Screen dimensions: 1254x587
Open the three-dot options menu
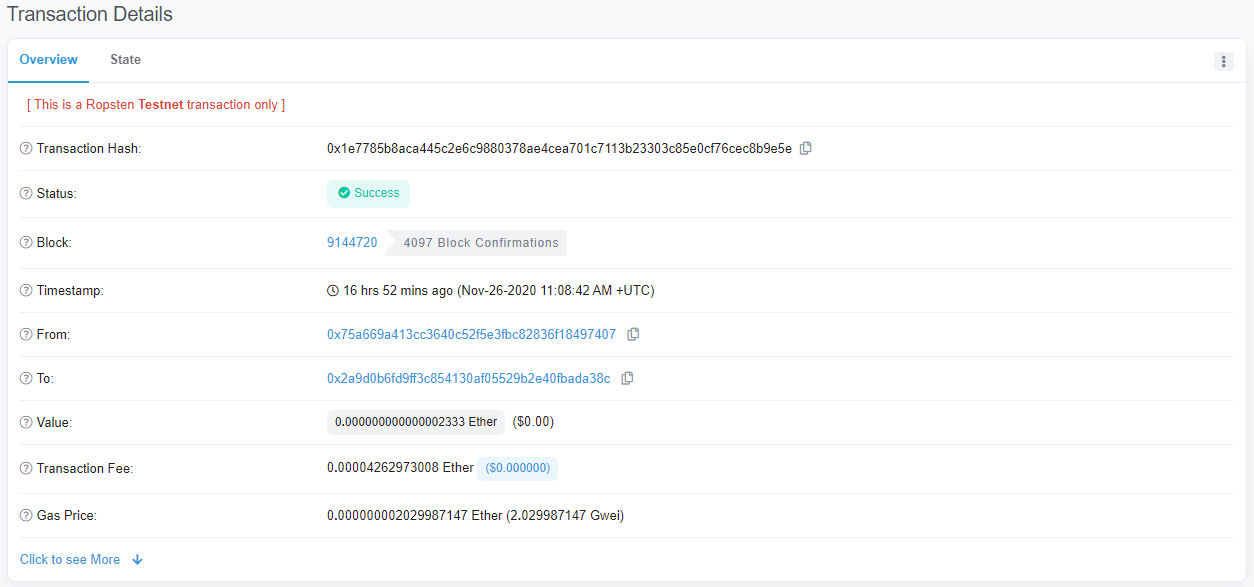pyautogui.click(x=1223, y=61)
